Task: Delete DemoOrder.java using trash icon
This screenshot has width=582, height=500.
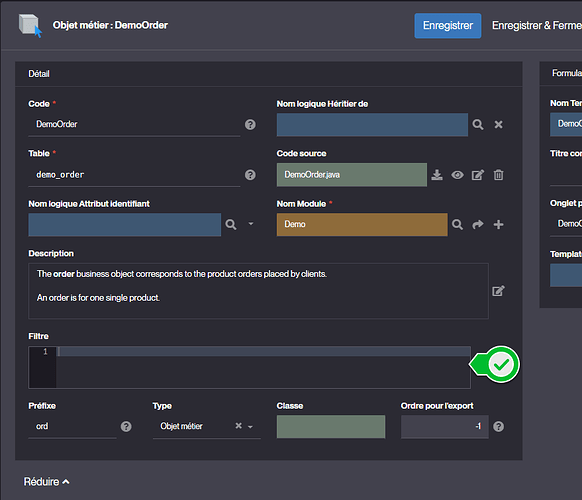Action: [498, 175]
